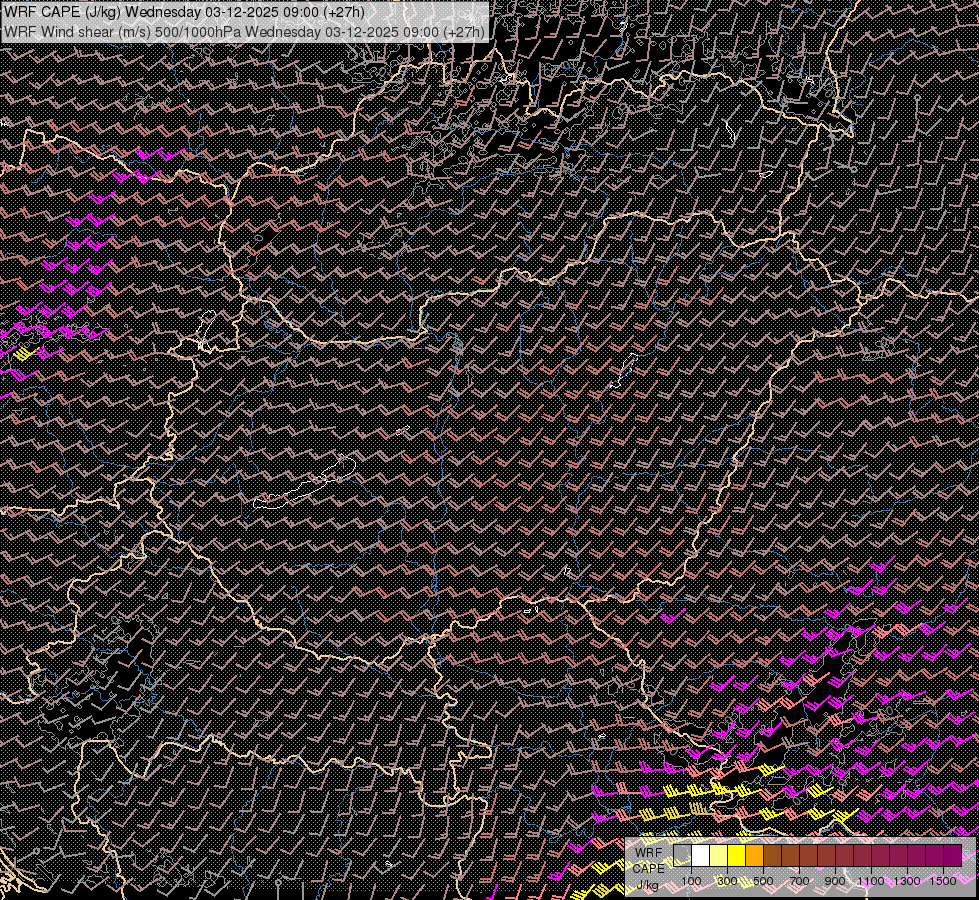Click the white swatch in the CAPE legend
979x900 pixels.
coord(701,855)
